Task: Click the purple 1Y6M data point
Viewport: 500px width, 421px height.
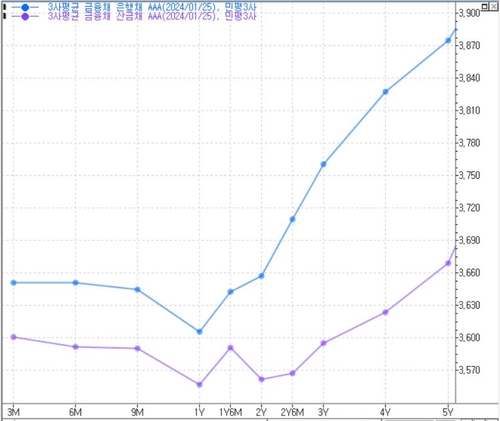Action: 230,348
